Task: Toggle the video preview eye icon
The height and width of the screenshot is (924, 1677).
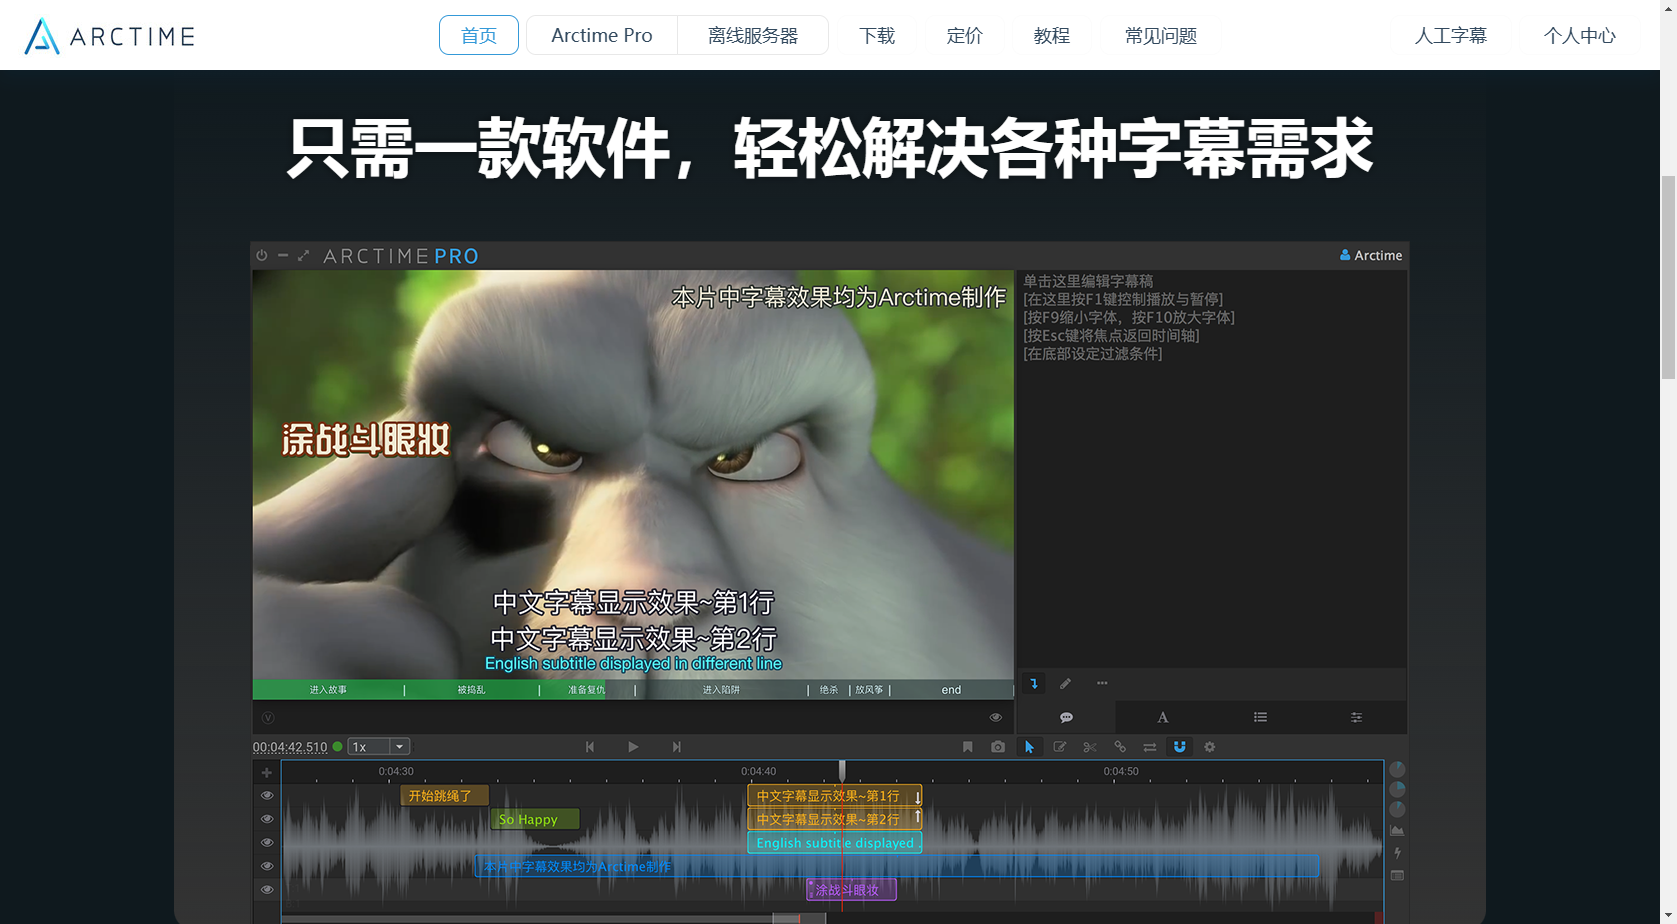Action: pyautogui.click(x=995, y=717)
